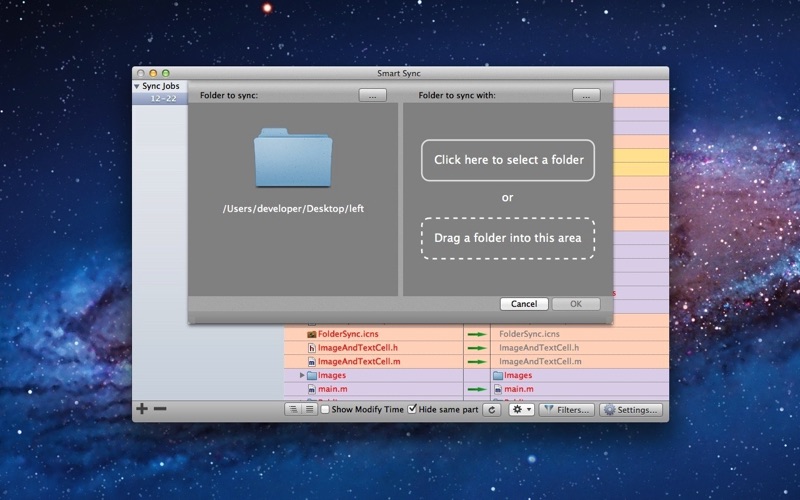This screenshot has height=500, width=800.
Task: Switch to the tree (indented) view mode icon
Action: click(x=293, y=409)
